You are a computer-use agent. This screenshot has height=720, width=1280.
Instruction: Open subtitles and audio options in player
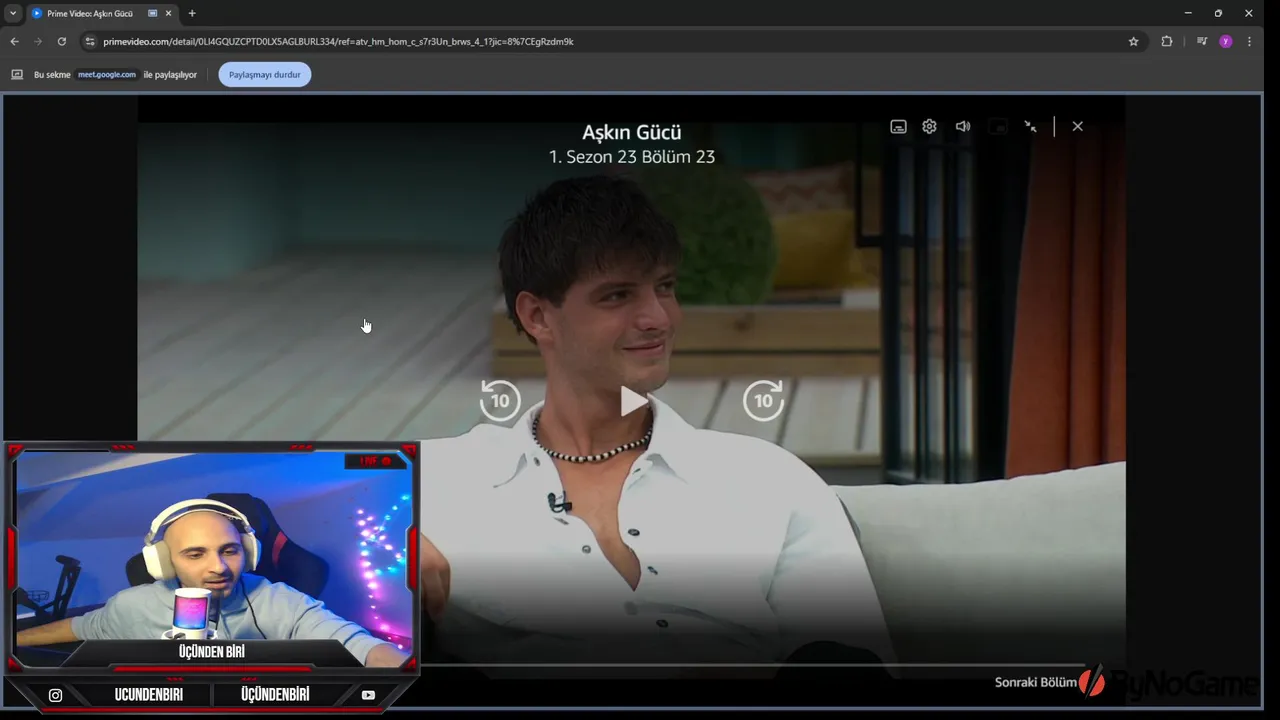pos(898,127)
